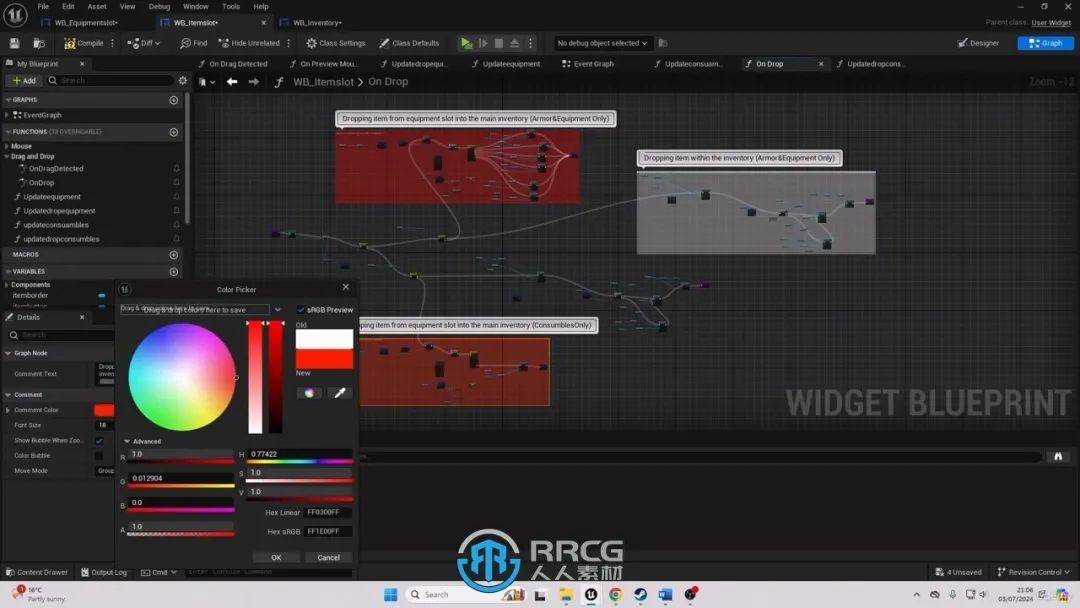1080x608 pixels.
Task: Open the debug object selection dropdown
Action: point(603,43)
